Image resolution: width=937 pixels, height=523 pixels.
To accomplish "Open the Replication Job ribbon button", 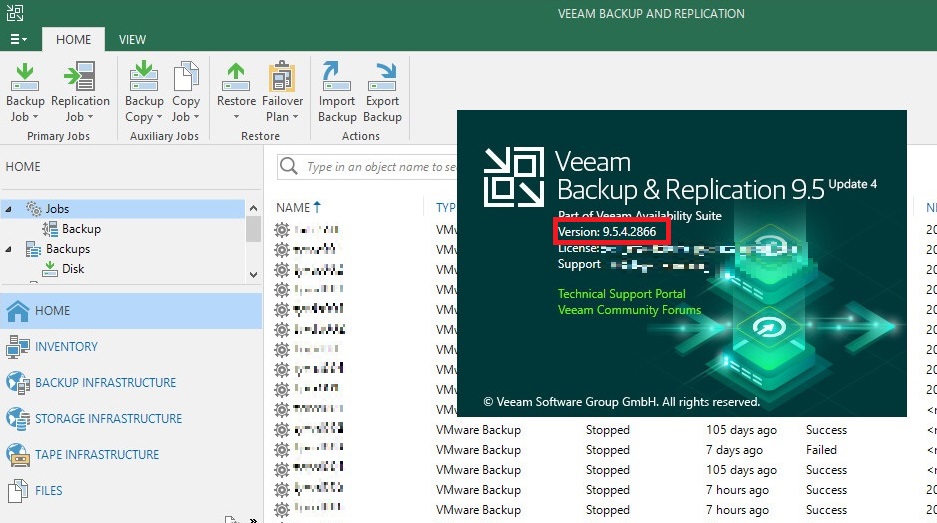I will pos(80,92).
